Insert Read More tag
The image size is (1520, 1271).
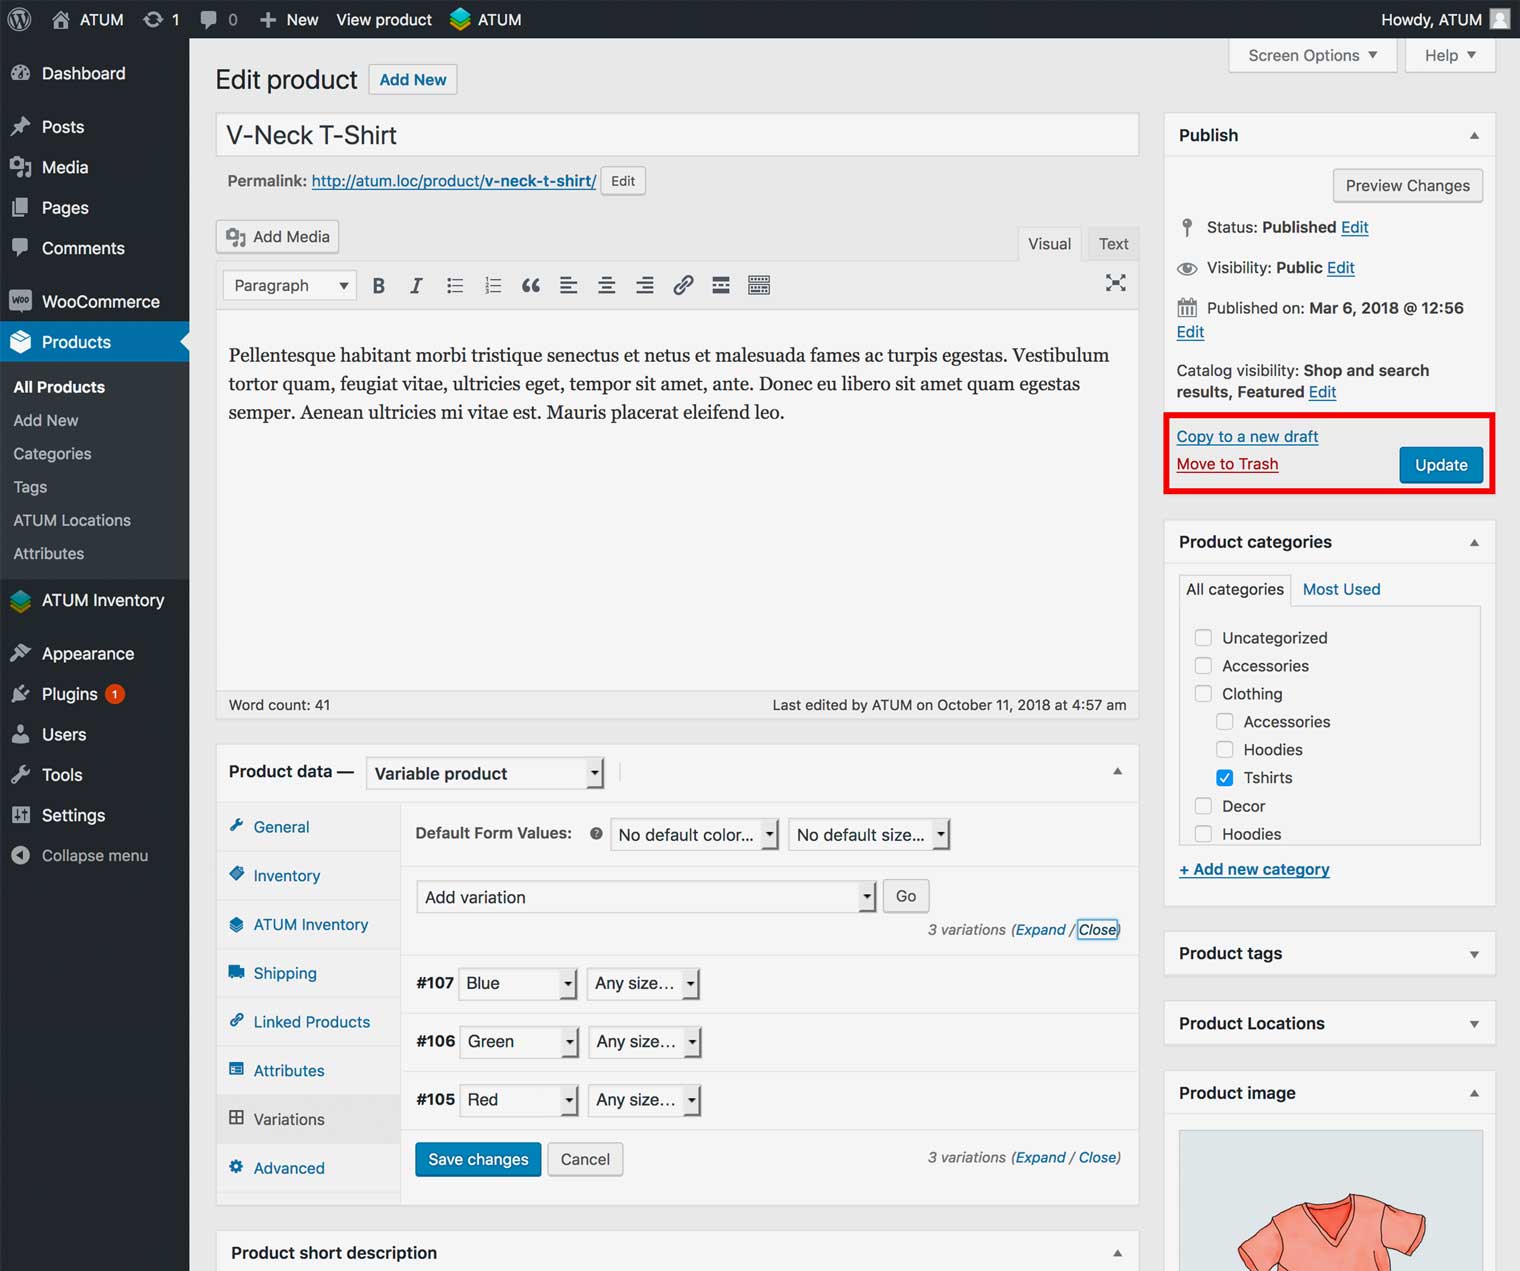pos(721,286)
